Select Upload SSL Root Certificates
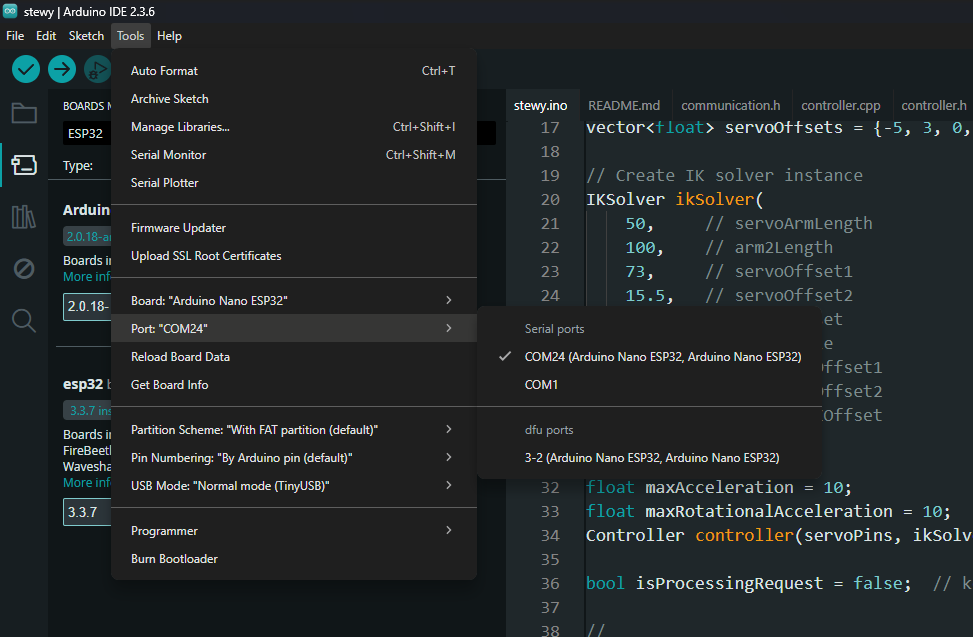 294,256
